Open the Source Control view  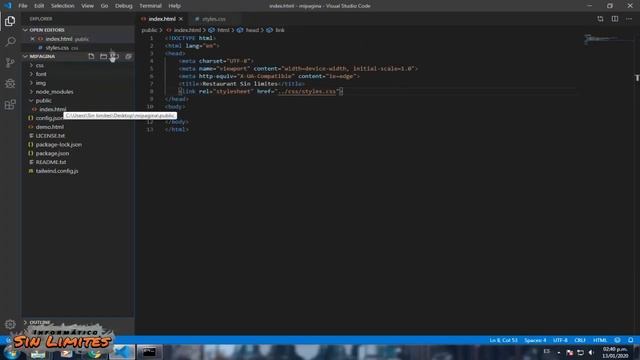click(x=10, y=62)
